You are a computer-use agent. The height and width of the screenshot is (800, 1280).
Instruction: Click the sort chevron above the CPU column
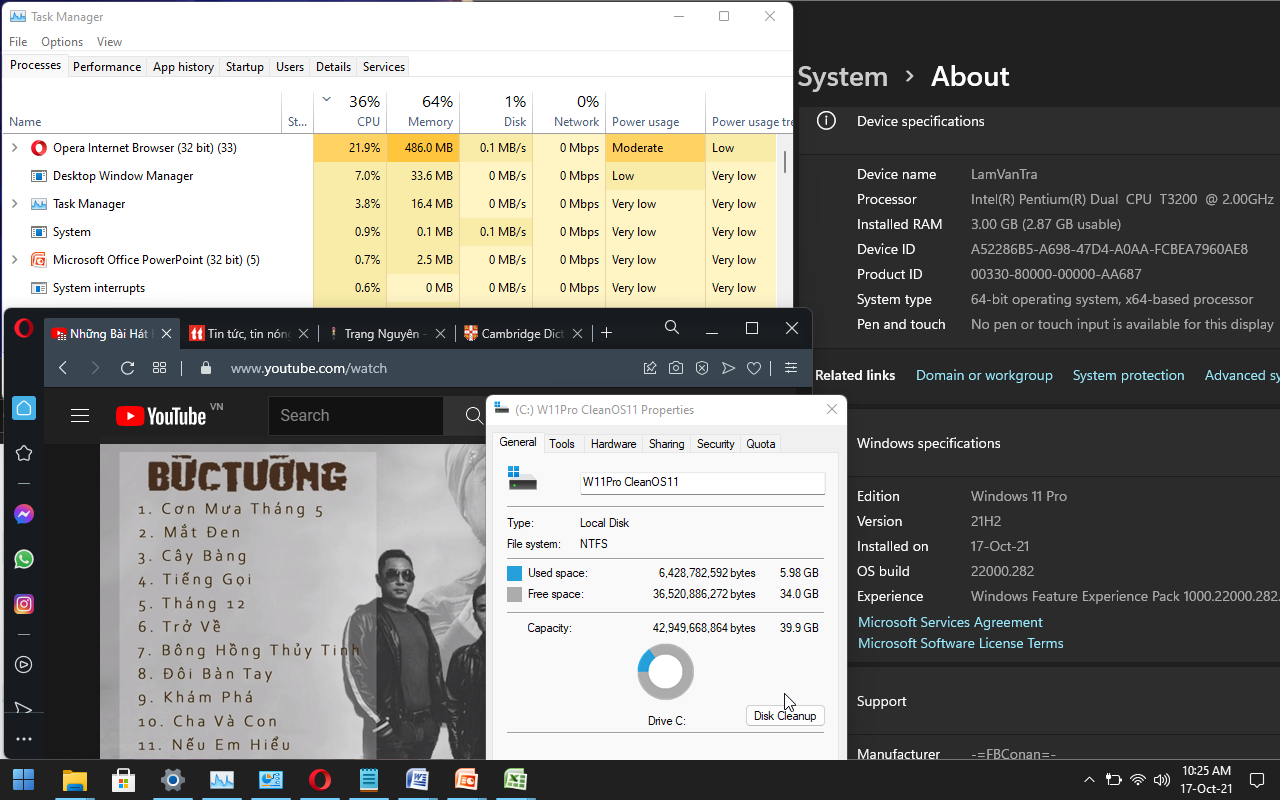pyautogui.click(x=327, y=100)
